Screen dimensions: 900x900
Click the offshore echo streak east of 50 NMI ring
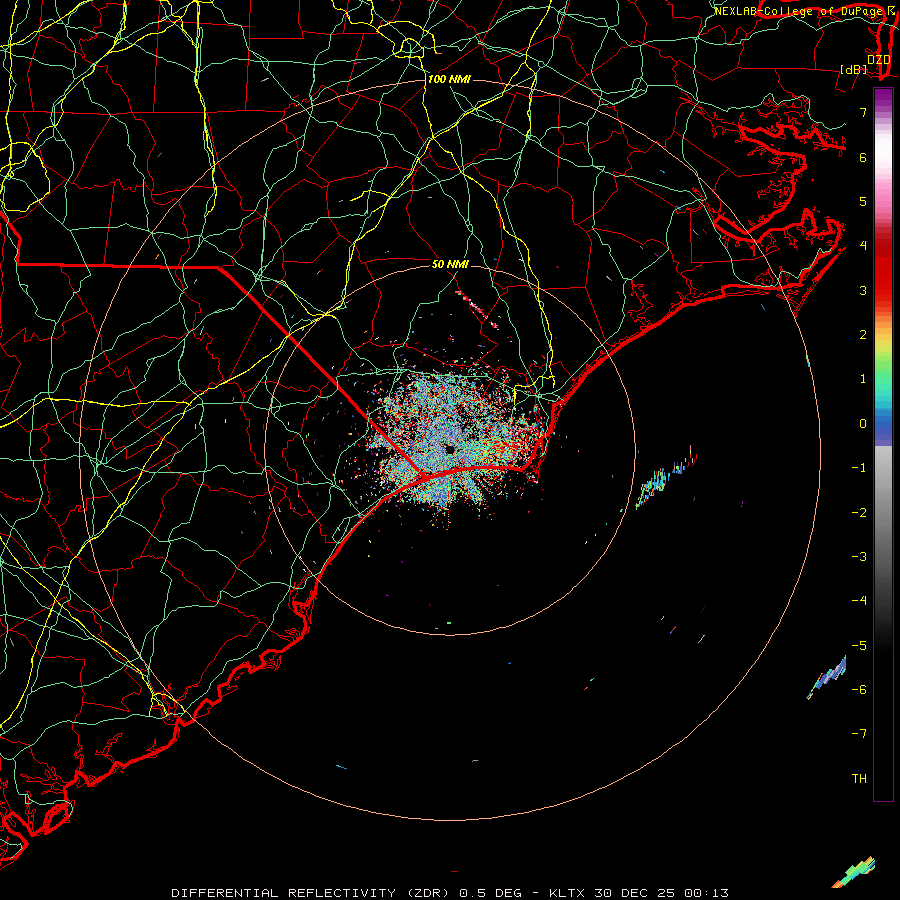pos(666,478)
